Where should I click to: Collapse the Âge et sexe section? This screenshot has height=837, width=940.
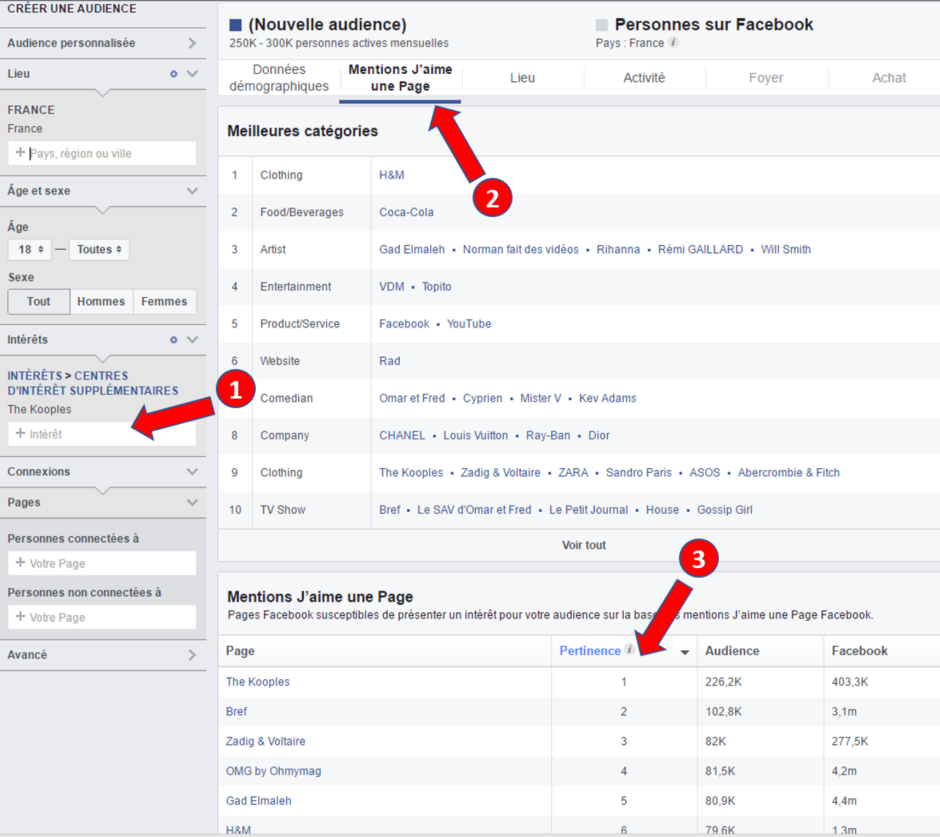192,191
